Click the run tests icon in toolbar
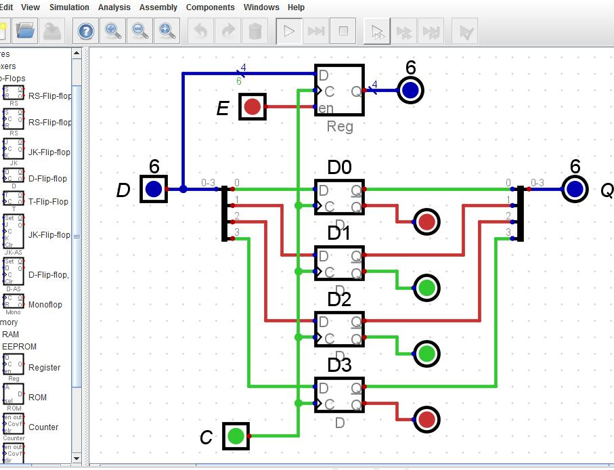Viewport: 614px width, 470px height. click(466, 31)
